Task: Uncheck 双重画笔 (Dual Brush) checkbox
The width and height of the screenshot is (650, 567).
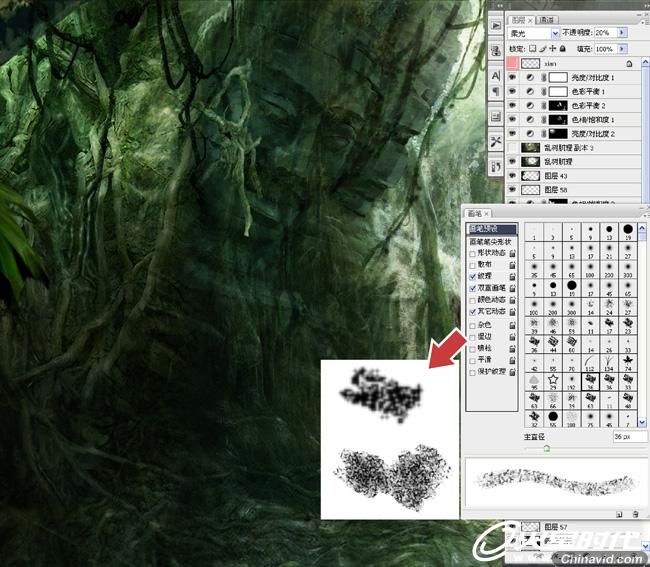Action: (473, 288)
